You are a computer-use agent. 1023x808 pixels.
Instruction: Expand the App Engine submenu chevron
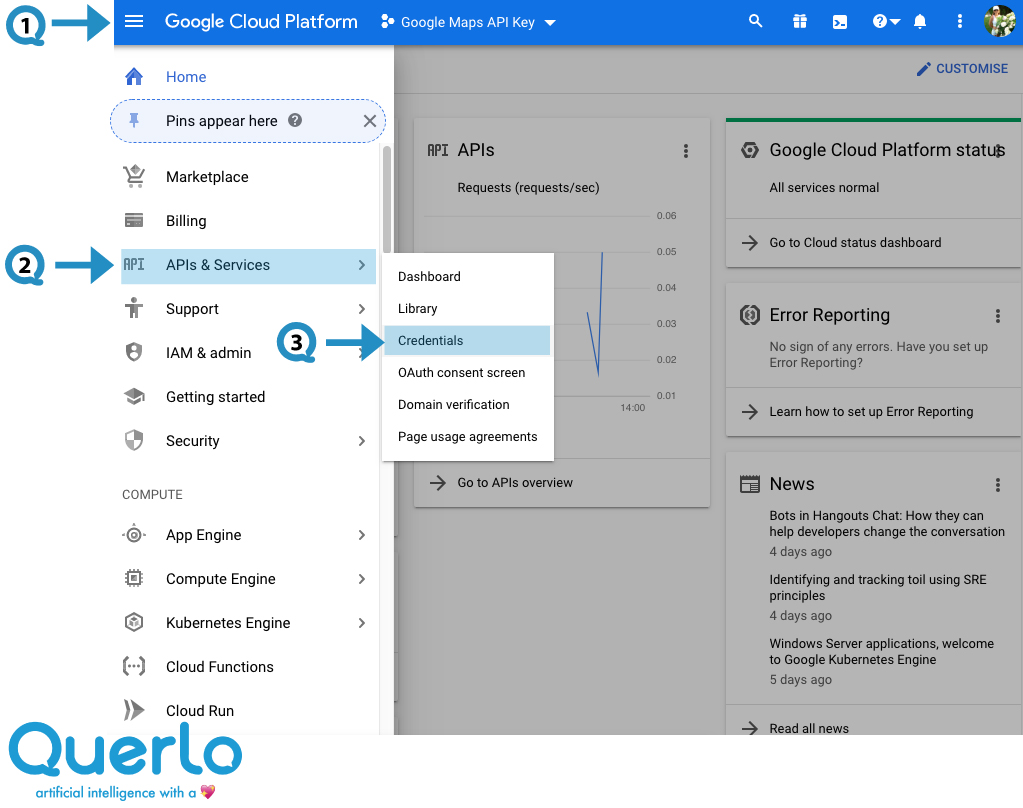click(x=361, y=535)
